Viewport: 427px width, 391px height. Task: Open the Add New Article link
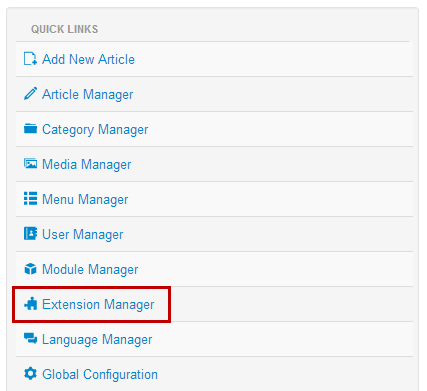(x=88, y=60)
